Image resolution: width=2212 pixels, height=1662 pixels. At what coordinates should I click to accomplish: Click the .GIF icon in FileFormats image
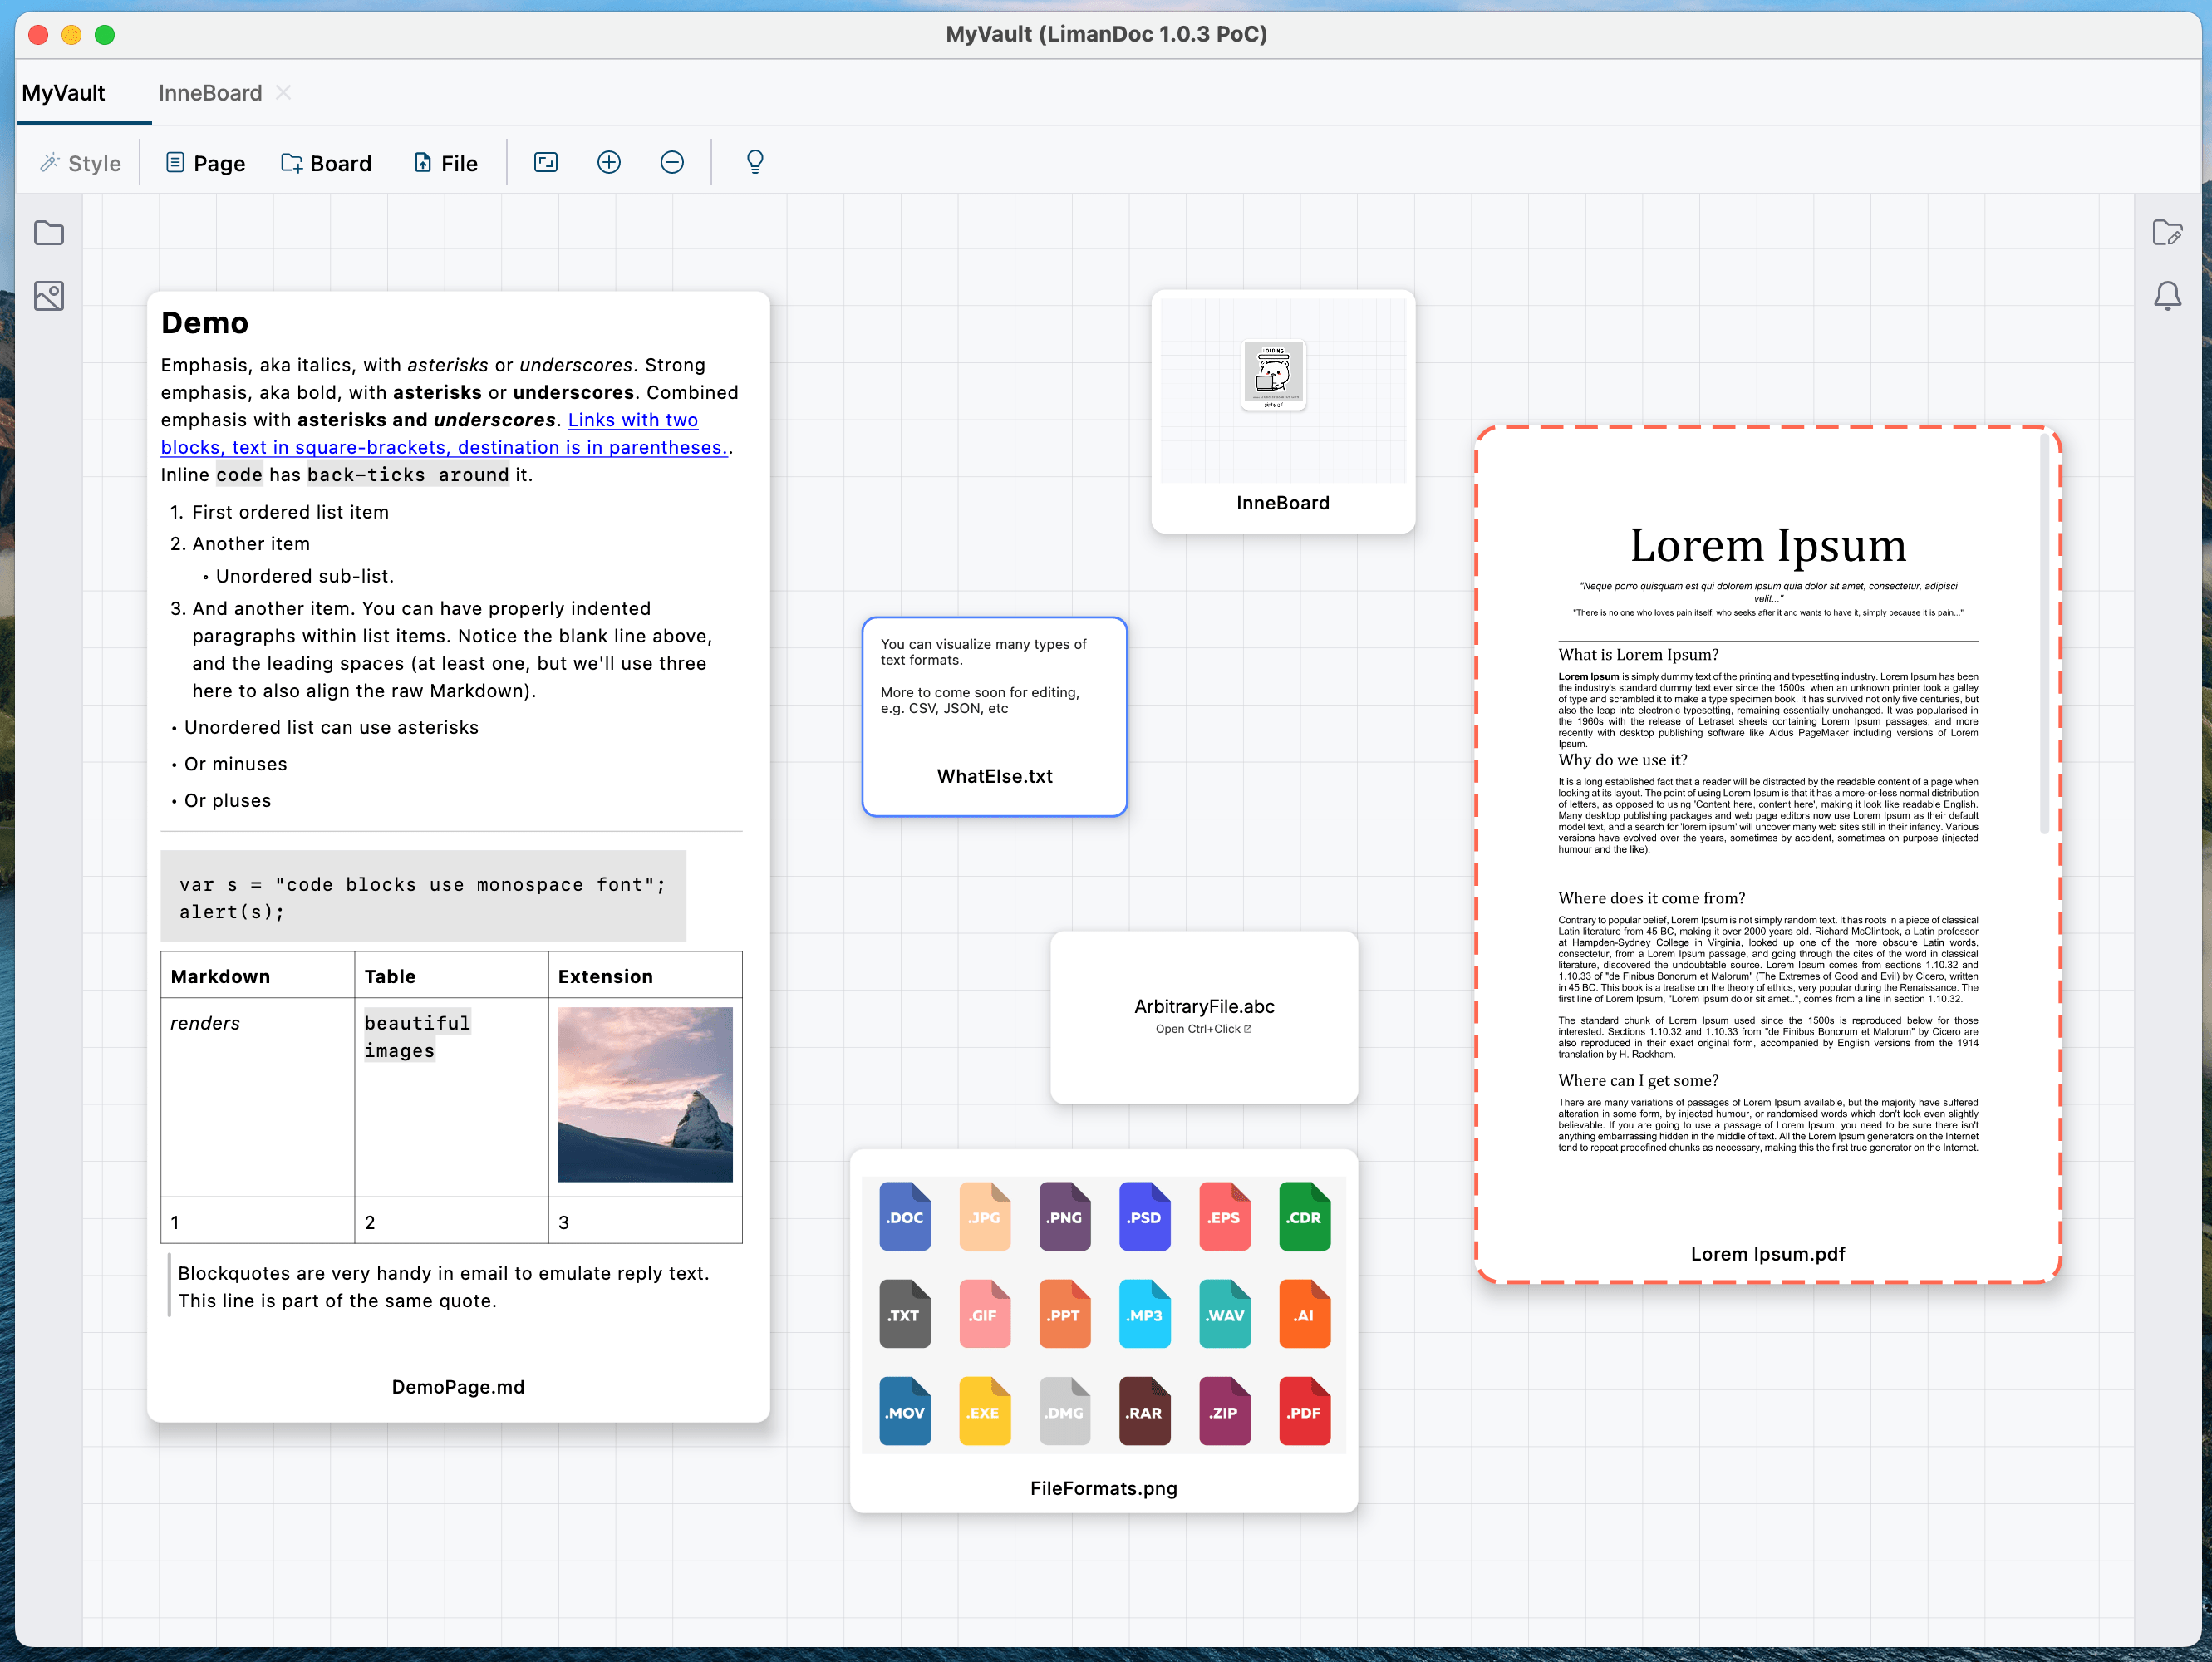click(985, 1314)
